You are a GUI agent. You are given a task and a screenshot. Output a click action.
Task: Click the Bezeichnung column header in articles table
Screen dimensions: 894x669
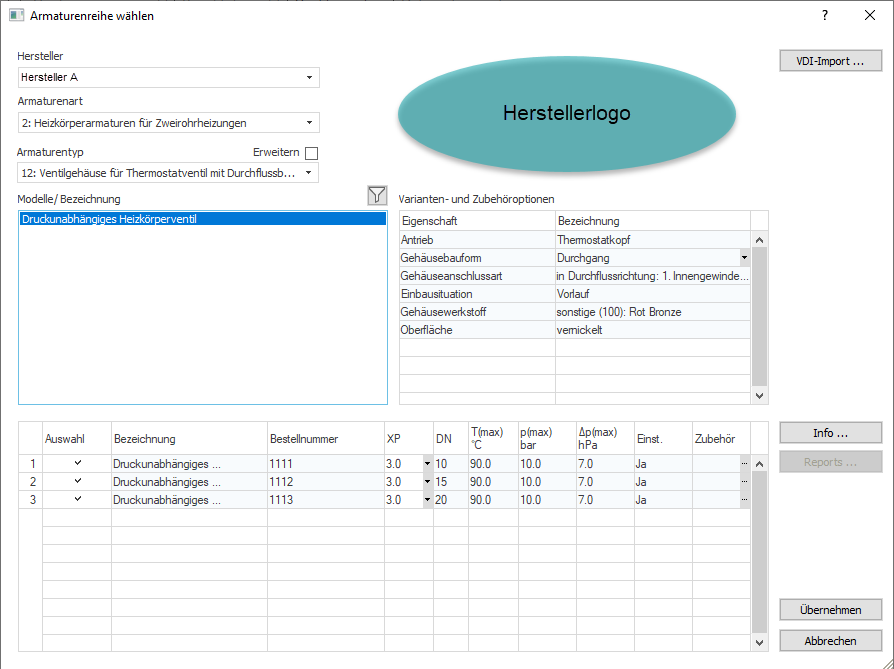click(x=189, y=439)
